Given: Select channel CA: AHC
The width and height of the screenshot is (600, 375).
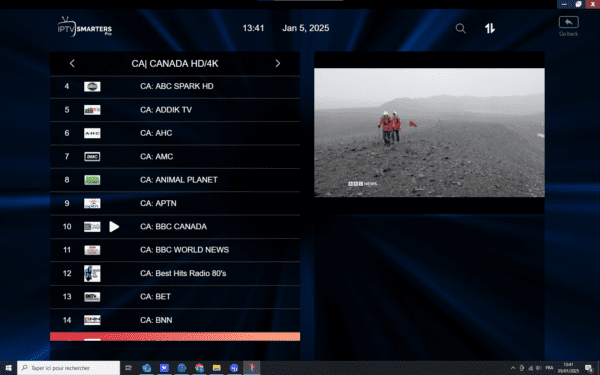Looking at the screenshot, I should click(175, 133).
